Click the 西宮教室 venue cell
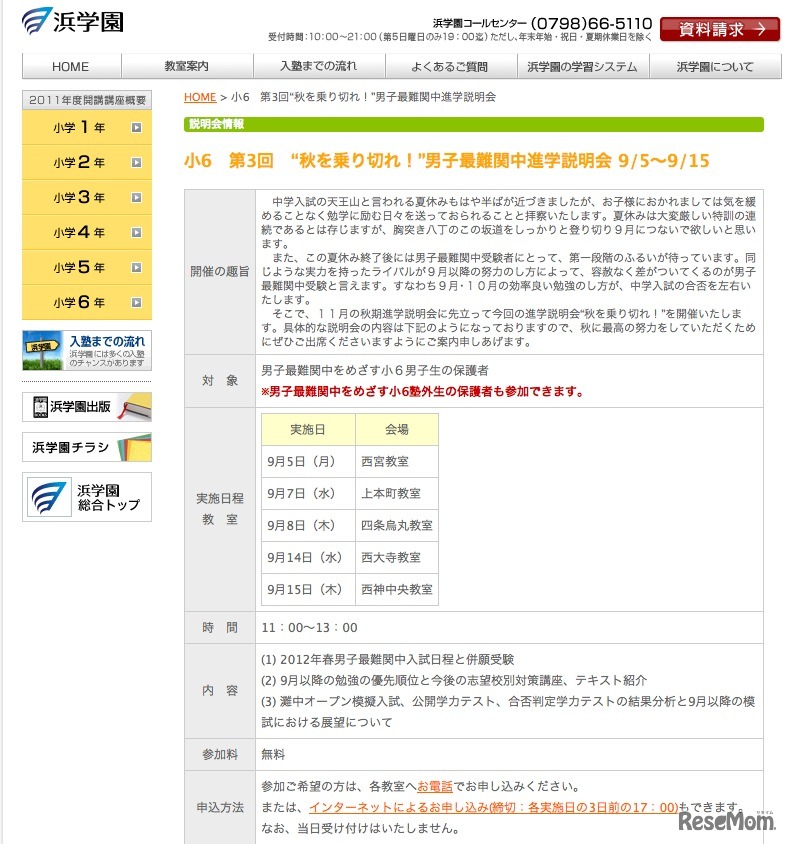The width and height of the screenshot is (789, 844). [x=397, y=461]
